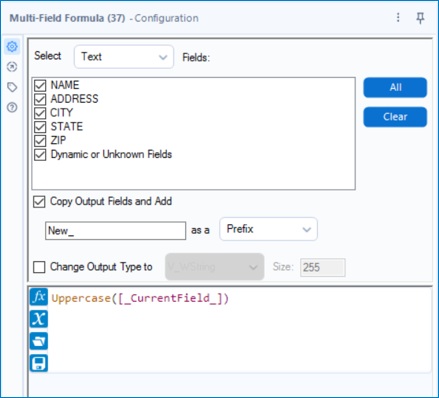The height and width of the screenshot is (398, 439).
Task: Toggle the Dynamic or Unknown Fields checkbox
Action: (x=40, y=155)
